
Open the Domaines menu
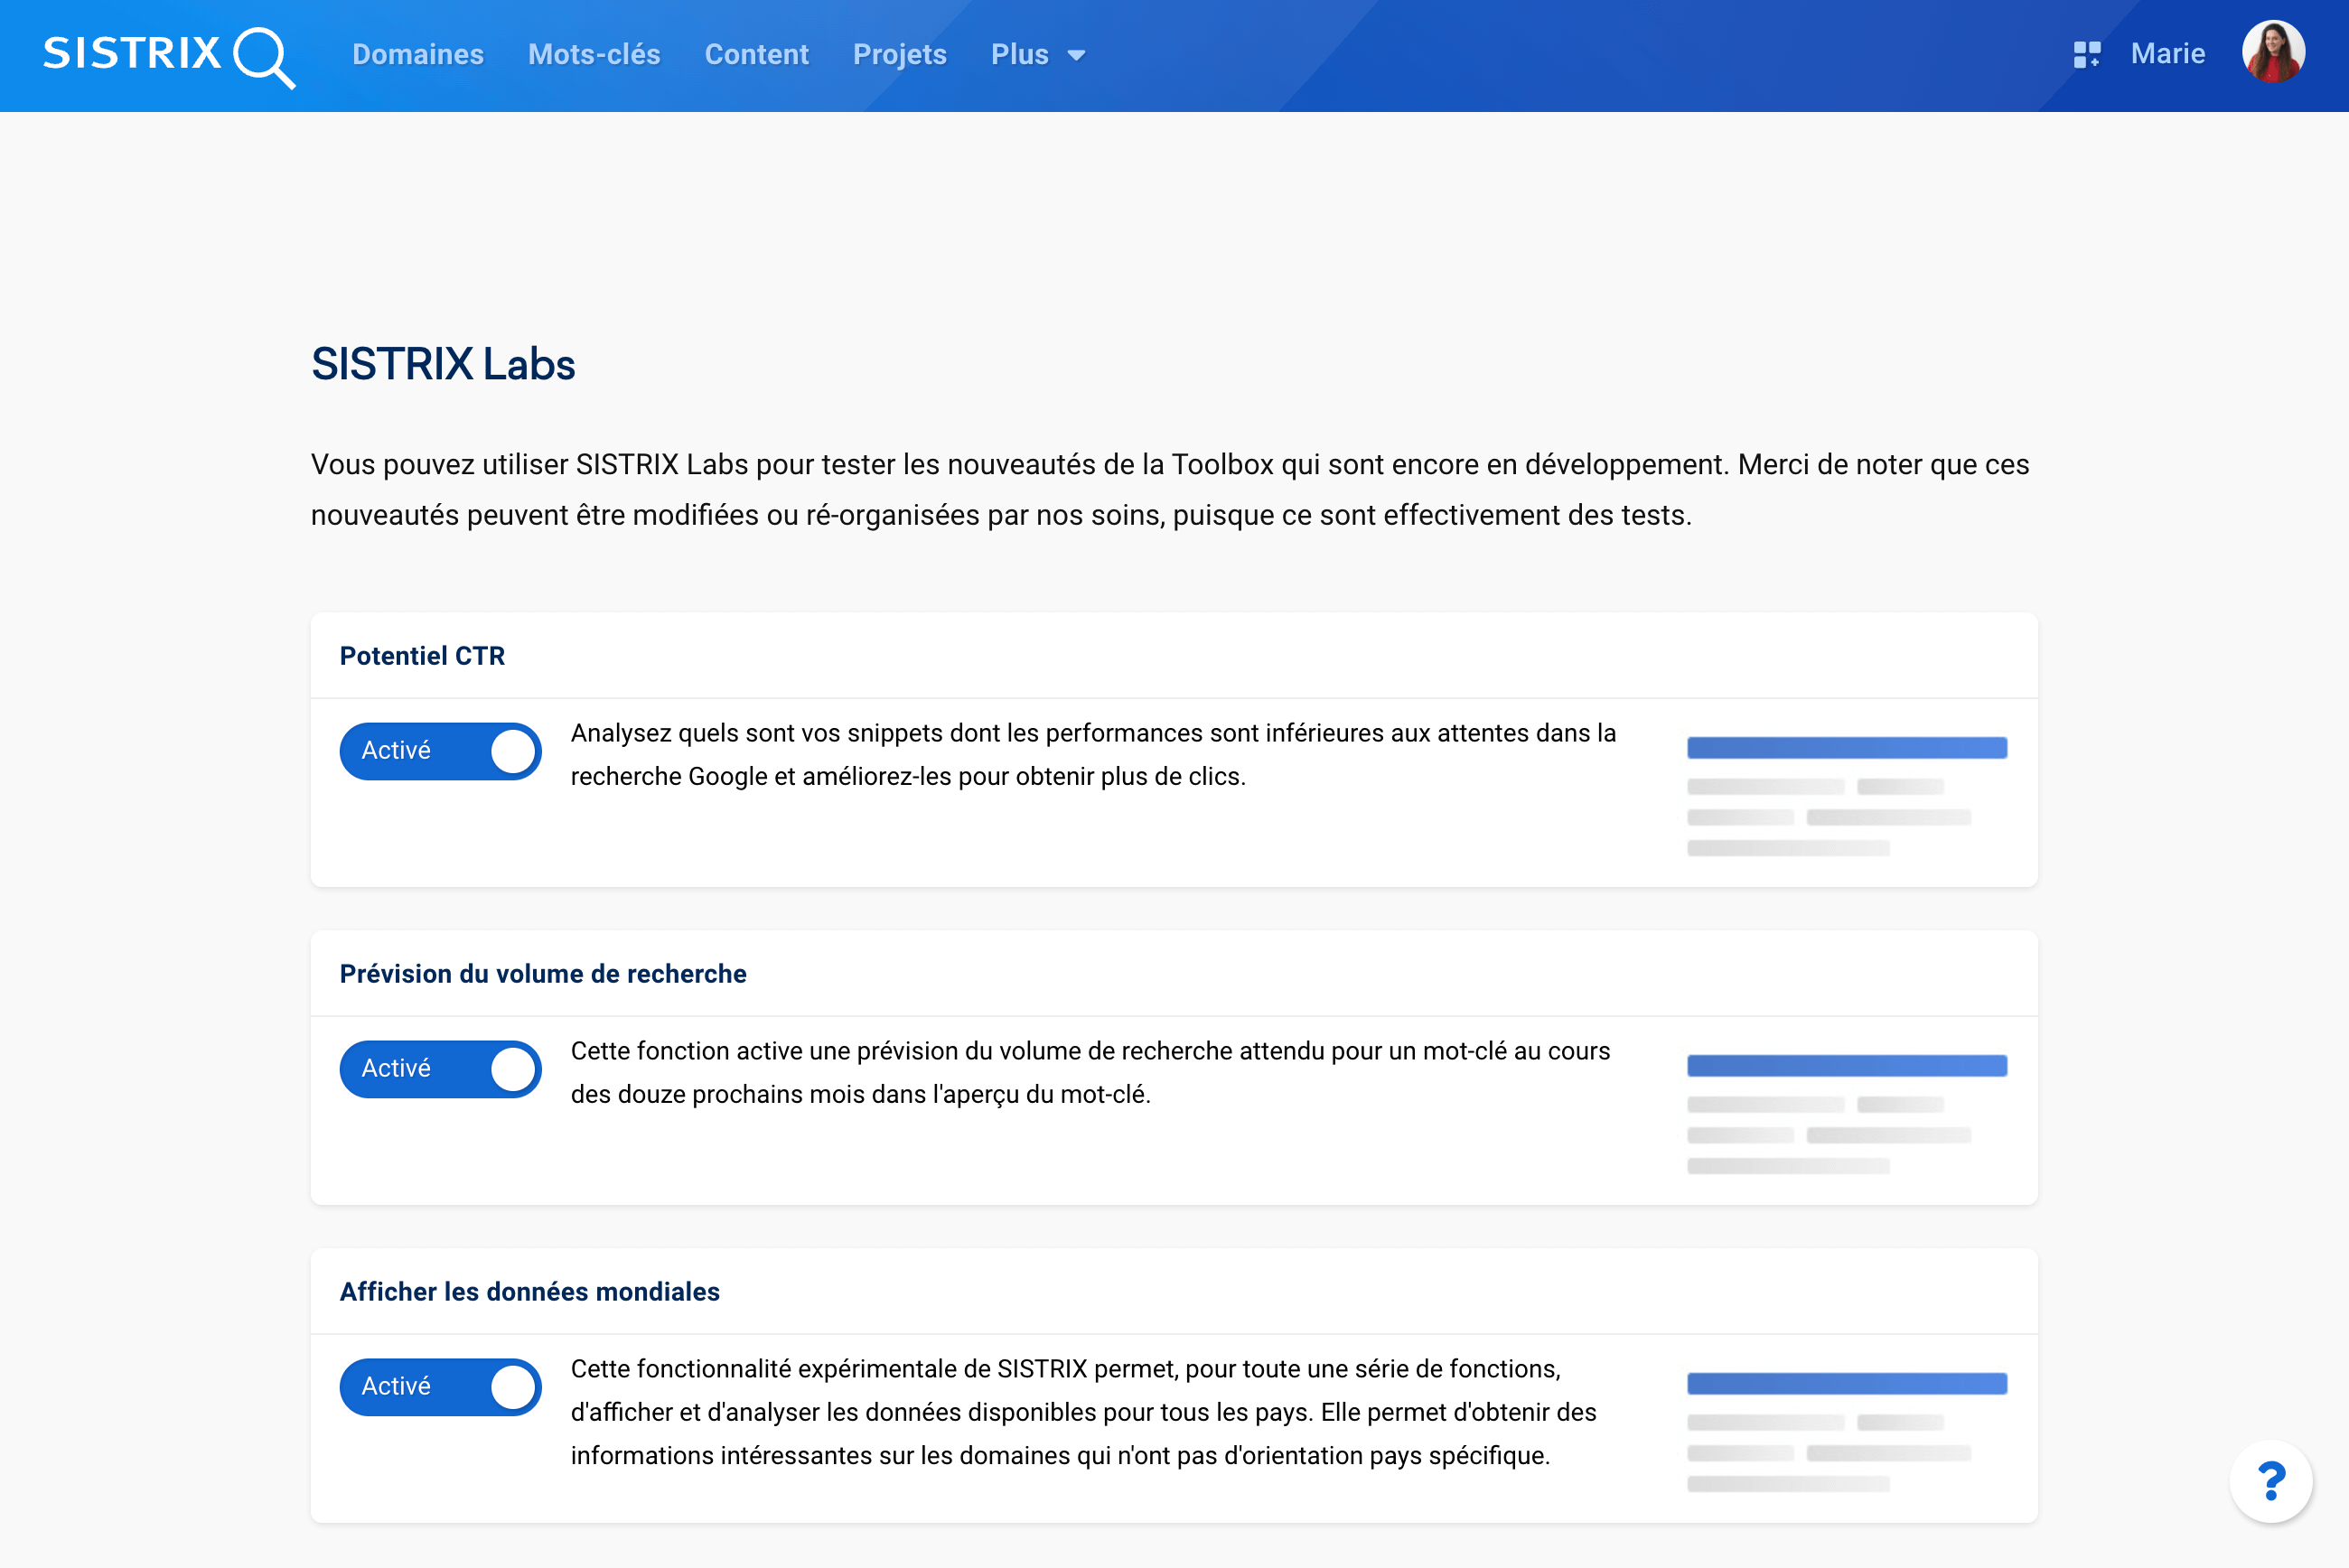coord(418,54)
